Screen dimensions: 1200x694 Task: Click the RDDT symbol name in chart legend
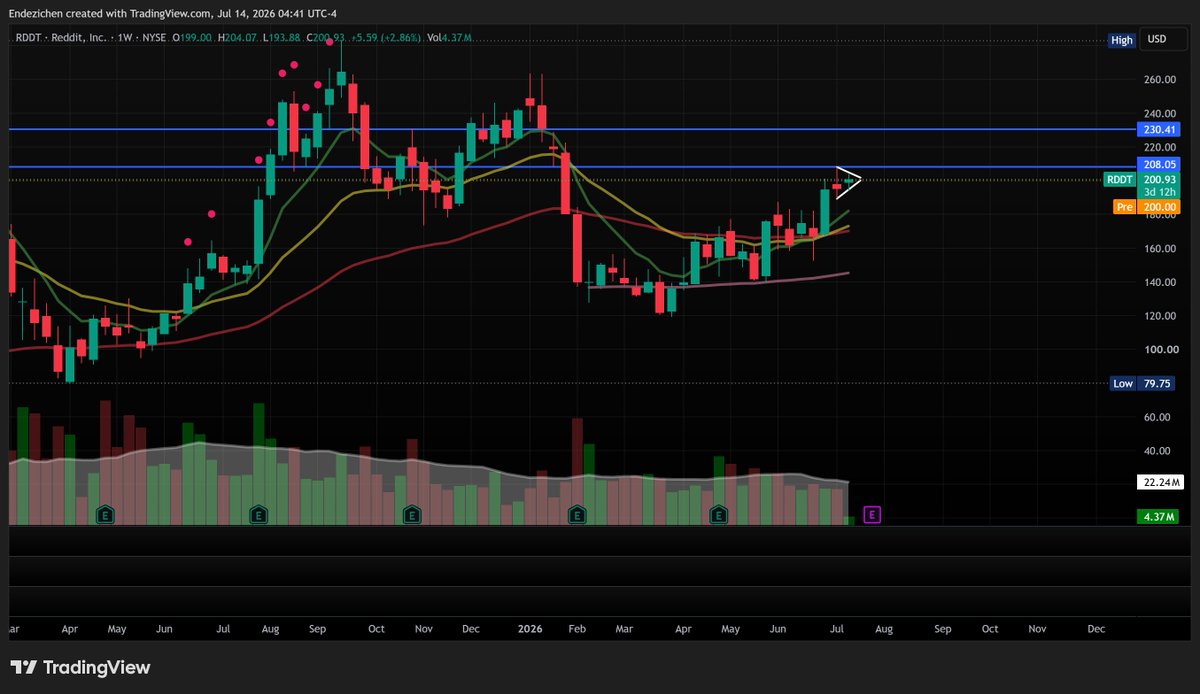click(x=28, y=38)
